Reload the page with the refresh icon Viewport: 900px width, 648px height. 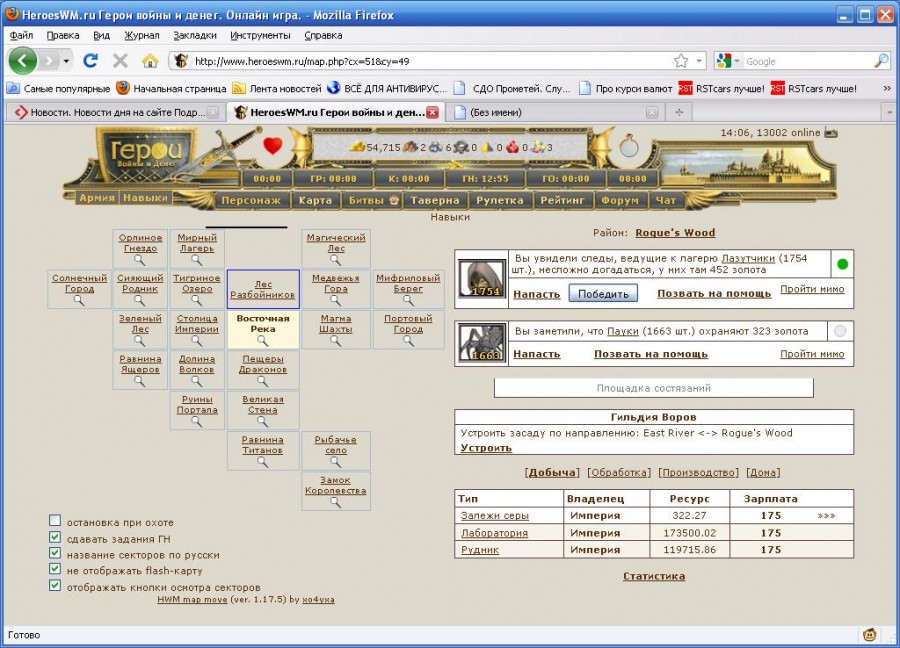pos(90,61)
